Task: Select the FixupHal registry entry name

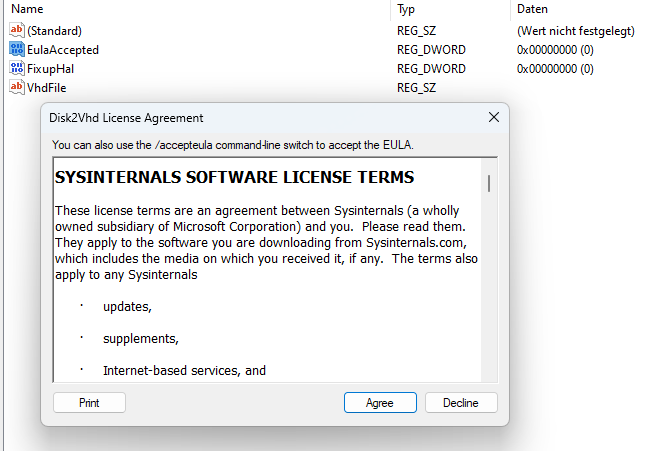Action: pos(50,69)
